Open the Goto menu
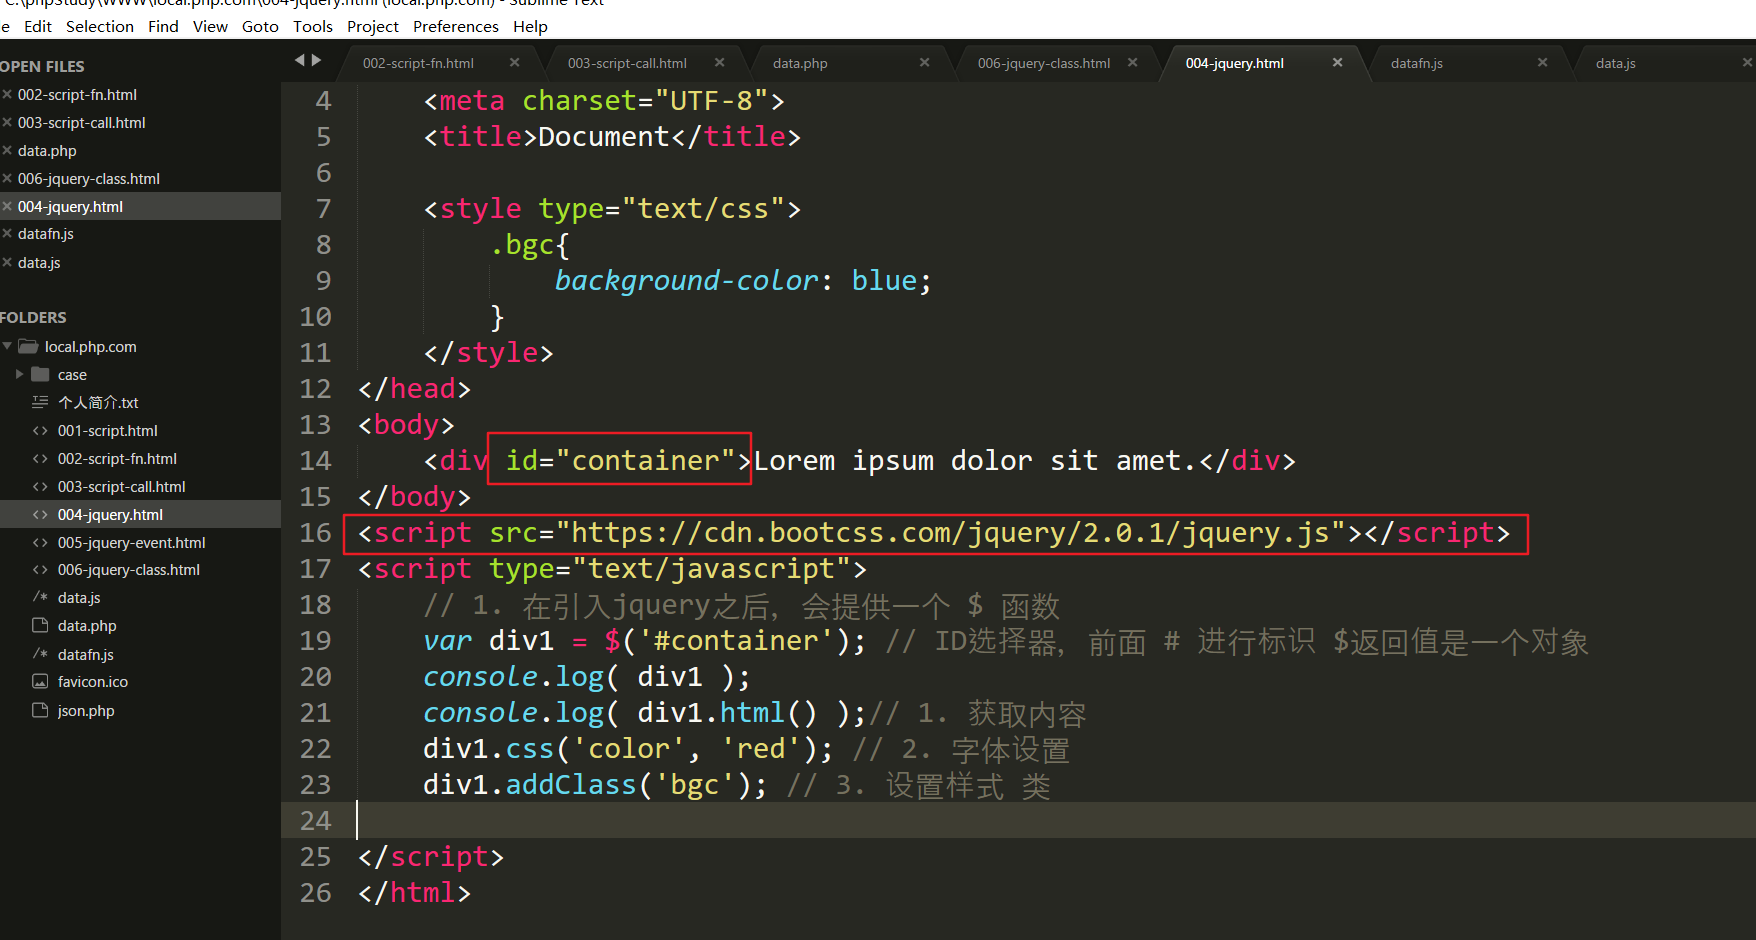The width and height of the screenshot is (1756, 940). coord(260,26)
